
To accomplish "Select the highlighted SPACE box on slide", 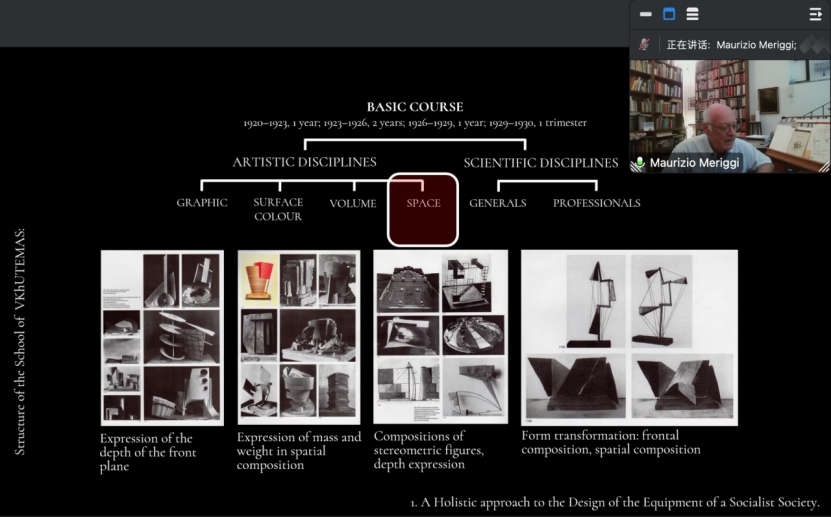I will coord(423,210).
